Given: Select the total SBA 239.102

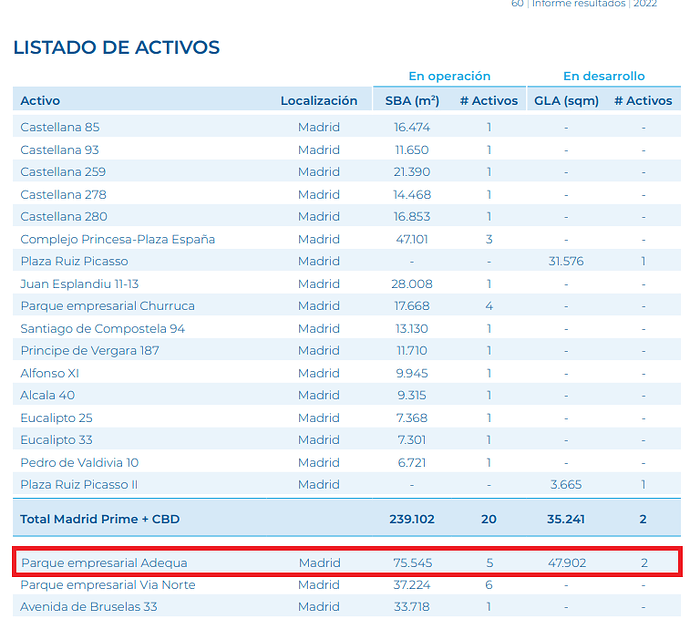Looking at the screenshot, I should (412, 519).
